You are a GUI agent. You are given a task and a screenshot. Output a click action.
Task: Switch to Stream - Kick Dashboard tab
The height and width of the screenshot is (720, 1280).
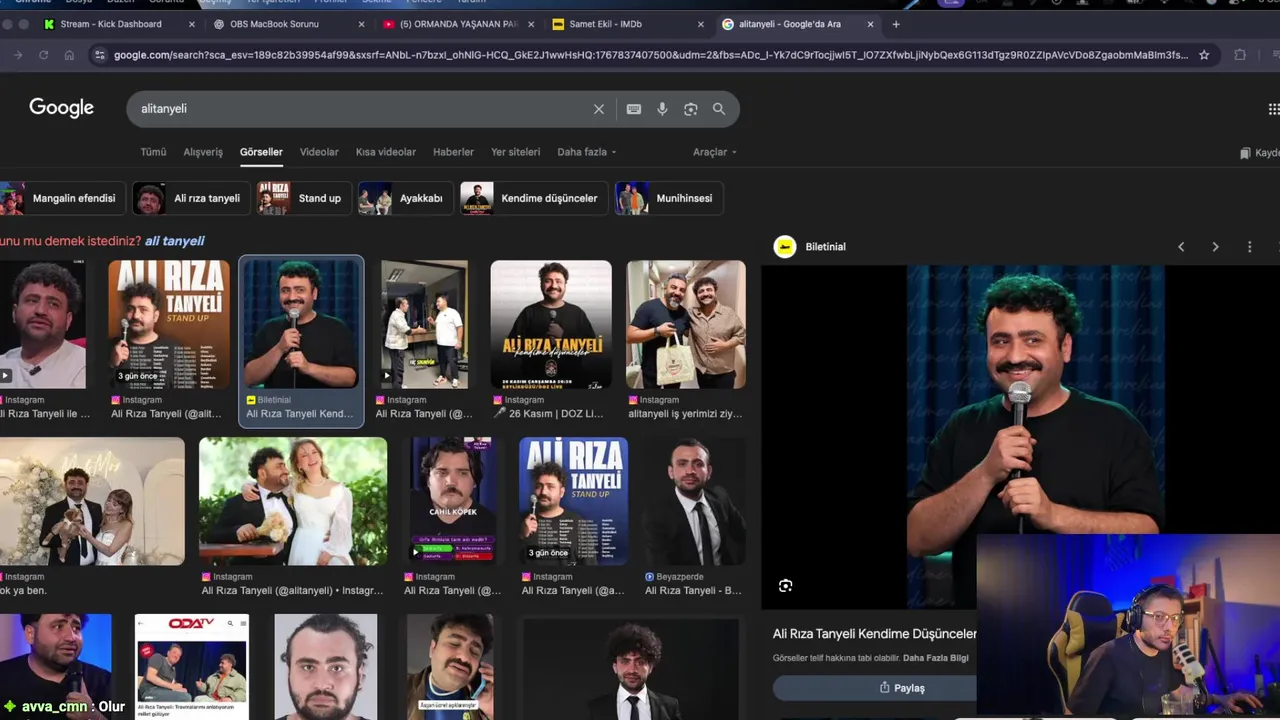tap(110, 24)
